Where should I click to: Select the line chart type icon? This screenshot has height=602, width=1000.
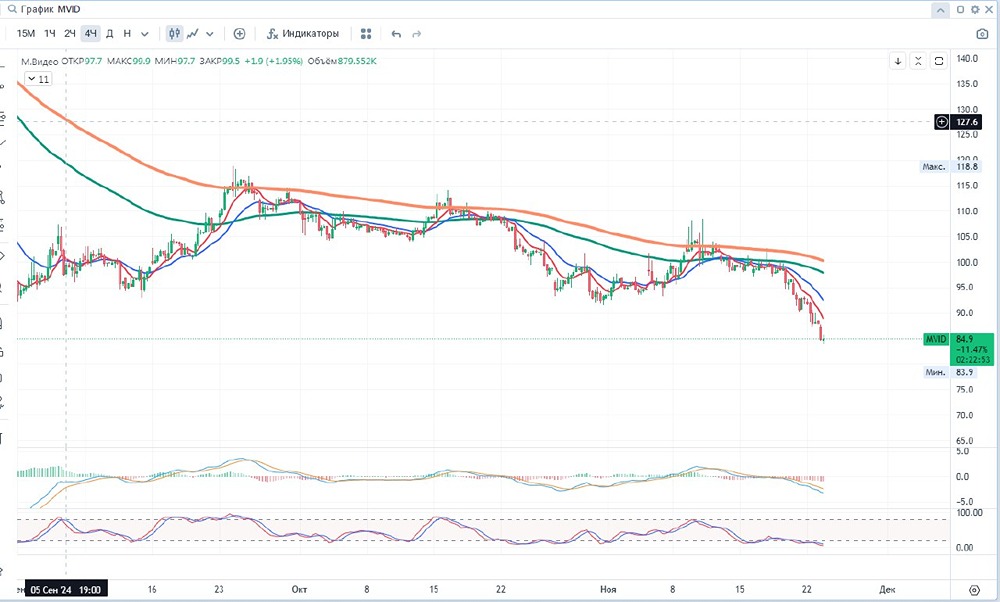tap(193, 34)
